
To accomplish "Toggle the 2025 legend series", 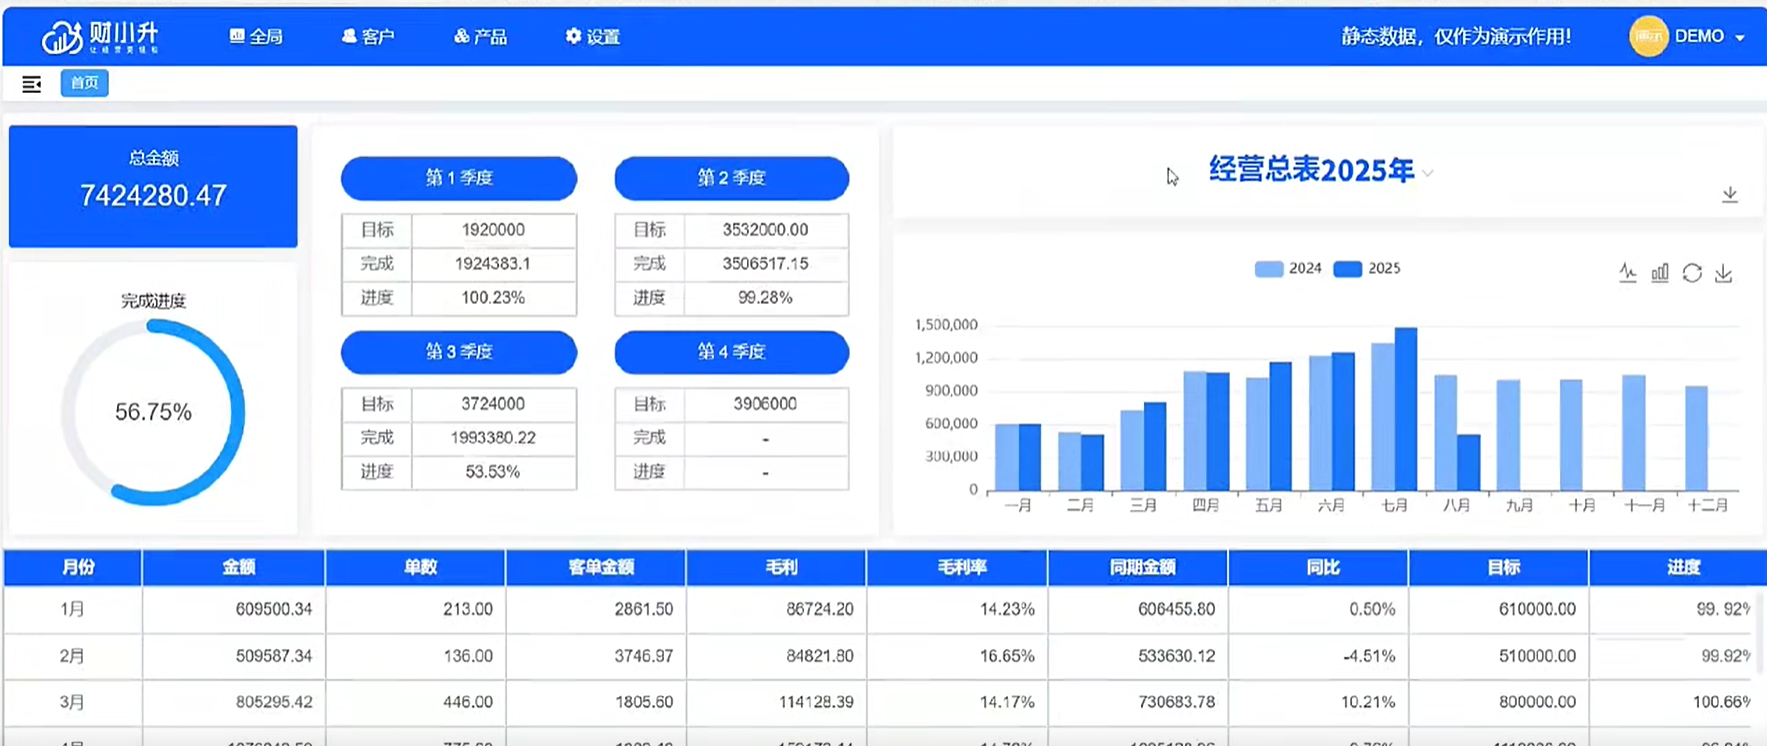I will [1367, 269].
